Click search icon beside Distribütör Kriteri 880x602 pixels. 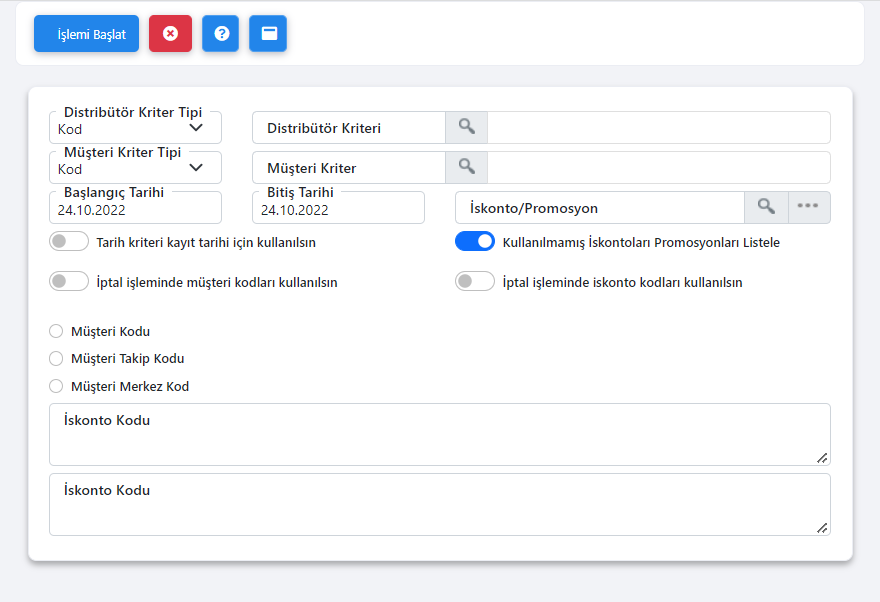[466, 128]
